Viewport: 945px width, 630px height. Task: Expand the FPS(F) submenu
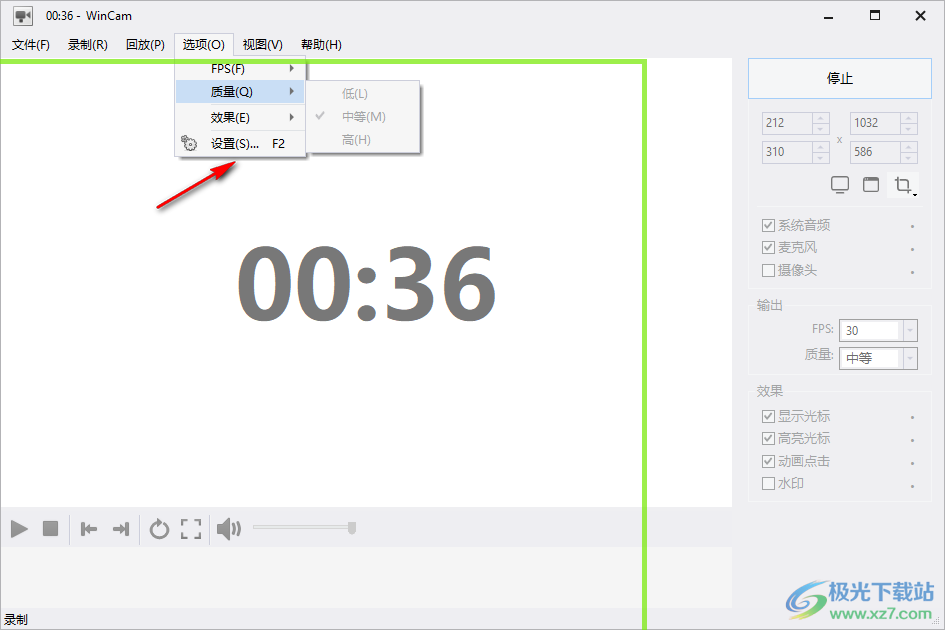pyautogui.click(x=240, y=69)
